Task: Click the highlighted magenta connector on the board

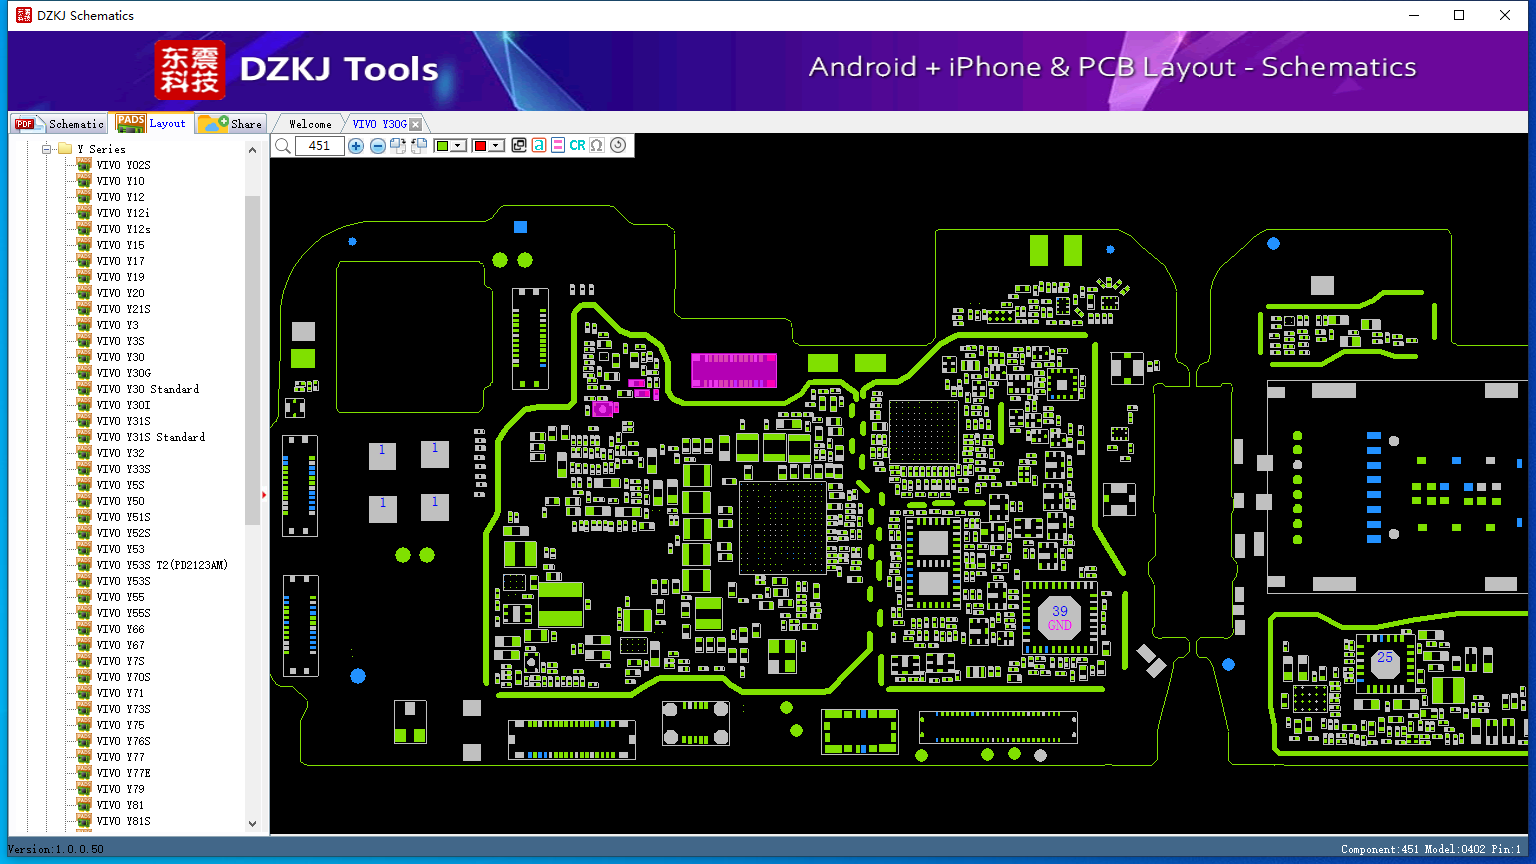Action: click(734, 370)
